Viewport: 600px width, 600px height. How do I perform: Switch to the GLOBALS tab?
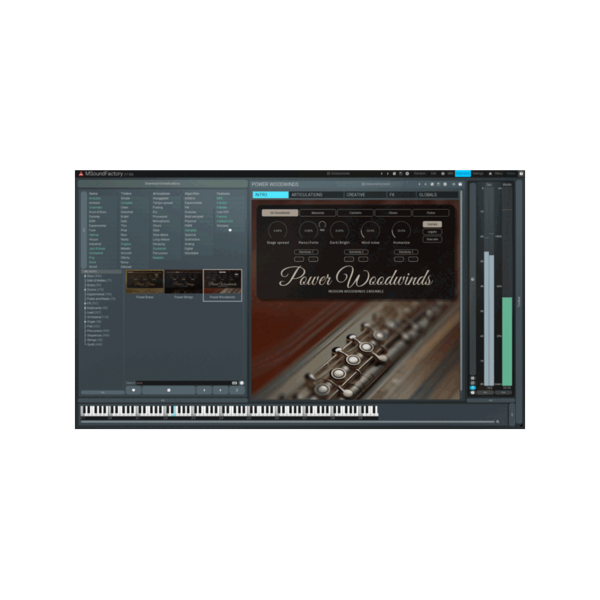click(437, 195)
